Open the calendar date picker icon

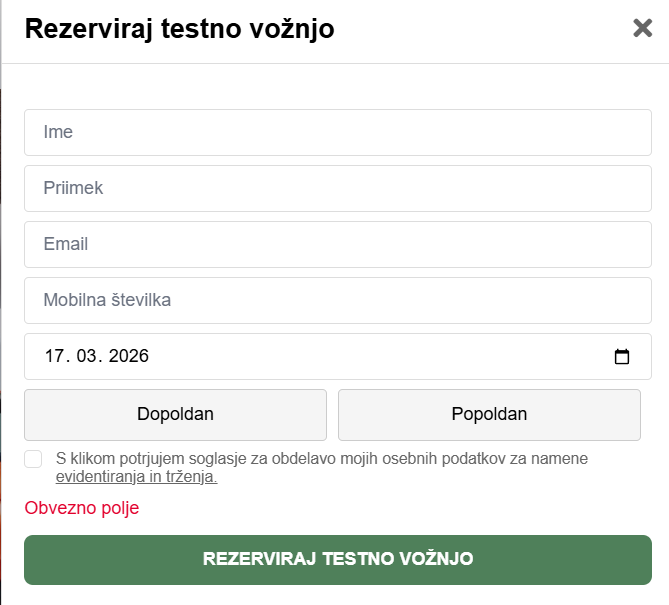tap(621, 356)
